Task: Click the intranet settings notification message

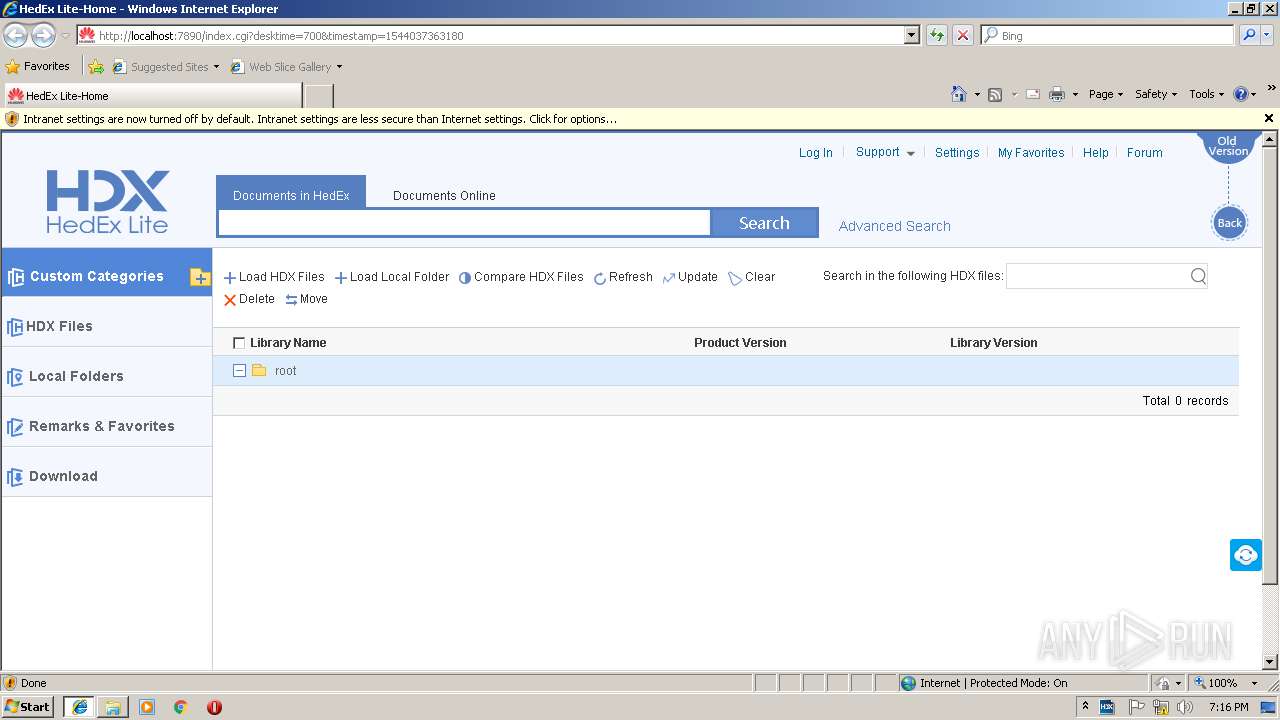Action: click(x=320, y=119)
